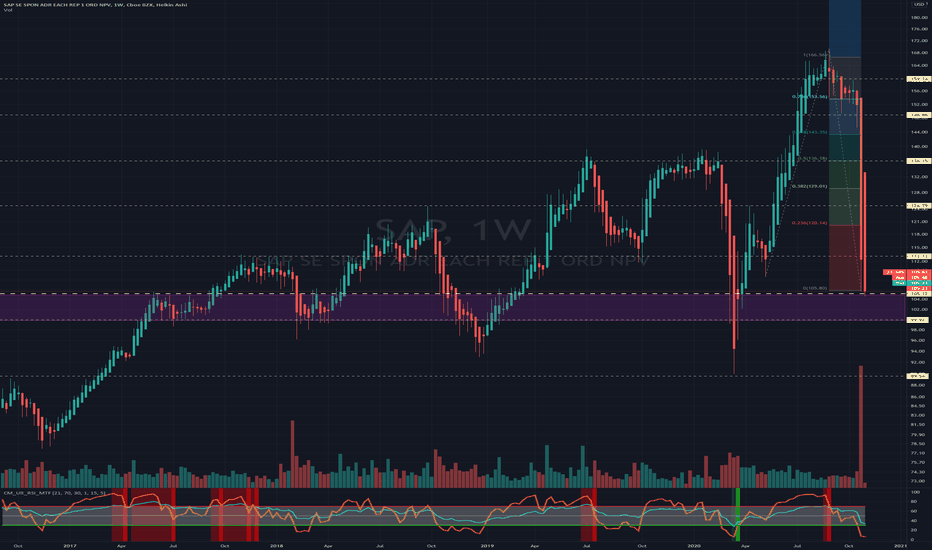Click the 2017 time axis label
This screenshot has width=932, height=550.
tap(70, 545)
